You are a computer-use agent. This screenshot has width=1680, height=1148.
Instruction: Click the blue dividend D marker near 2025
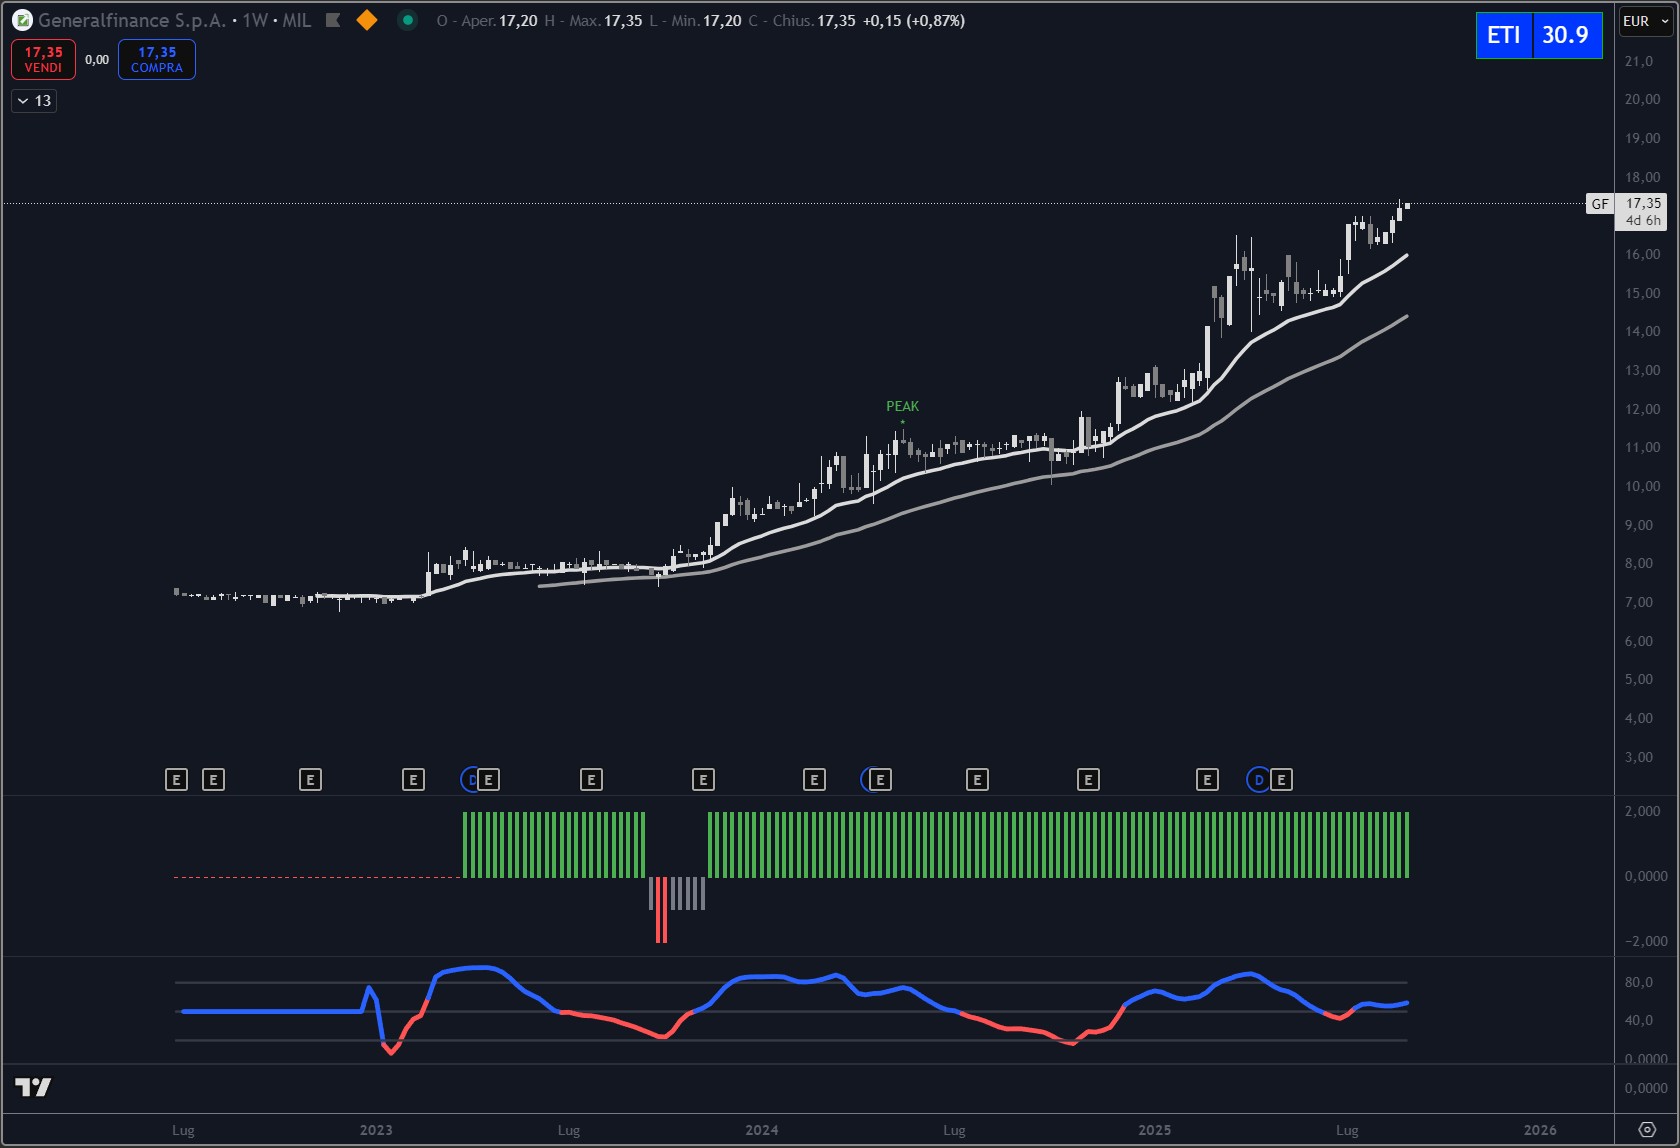[1258, 780]
